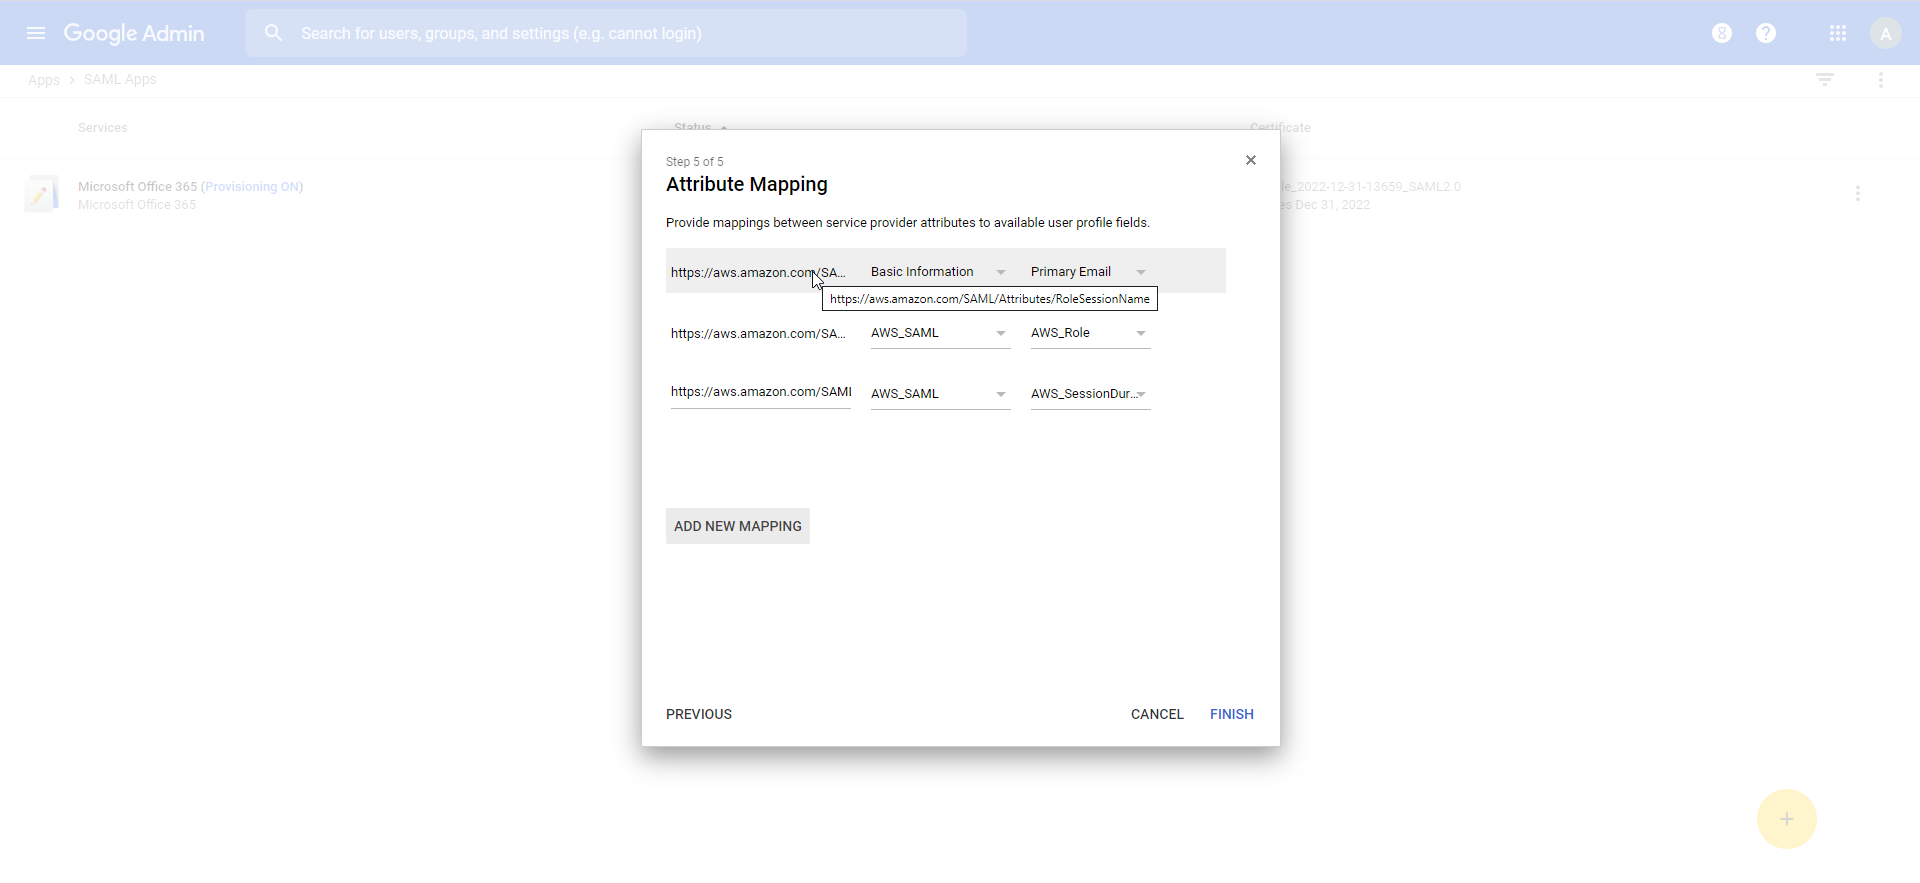The image size is (1920, 883).
Task: Open the Google apps grid
Action: point(1838,33)
